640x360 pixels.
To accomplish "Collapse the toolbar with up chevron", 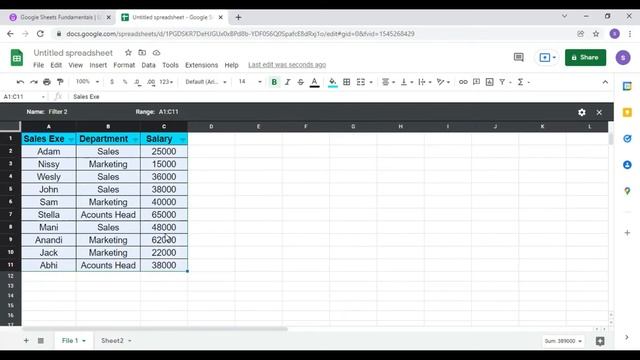I will point(605,82).
